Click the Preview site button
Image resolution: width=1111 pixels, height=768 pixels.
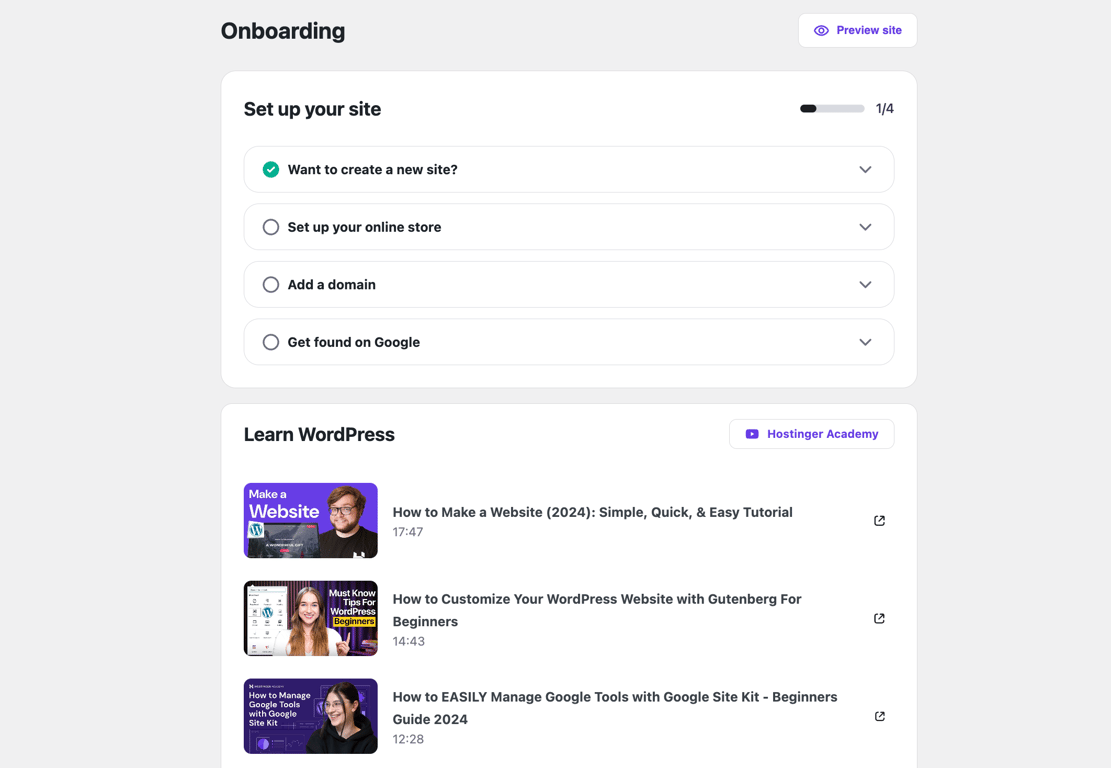click(857, 30)
